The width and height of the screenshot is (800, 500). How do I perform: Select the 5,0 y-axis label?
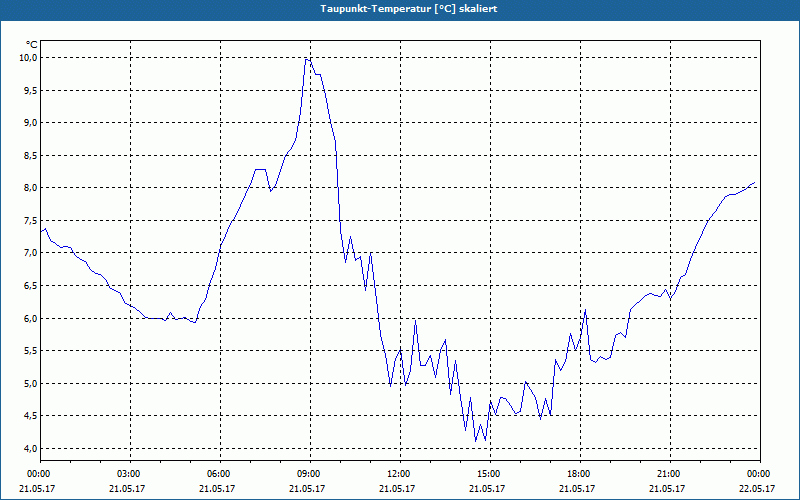pos(31,383)
